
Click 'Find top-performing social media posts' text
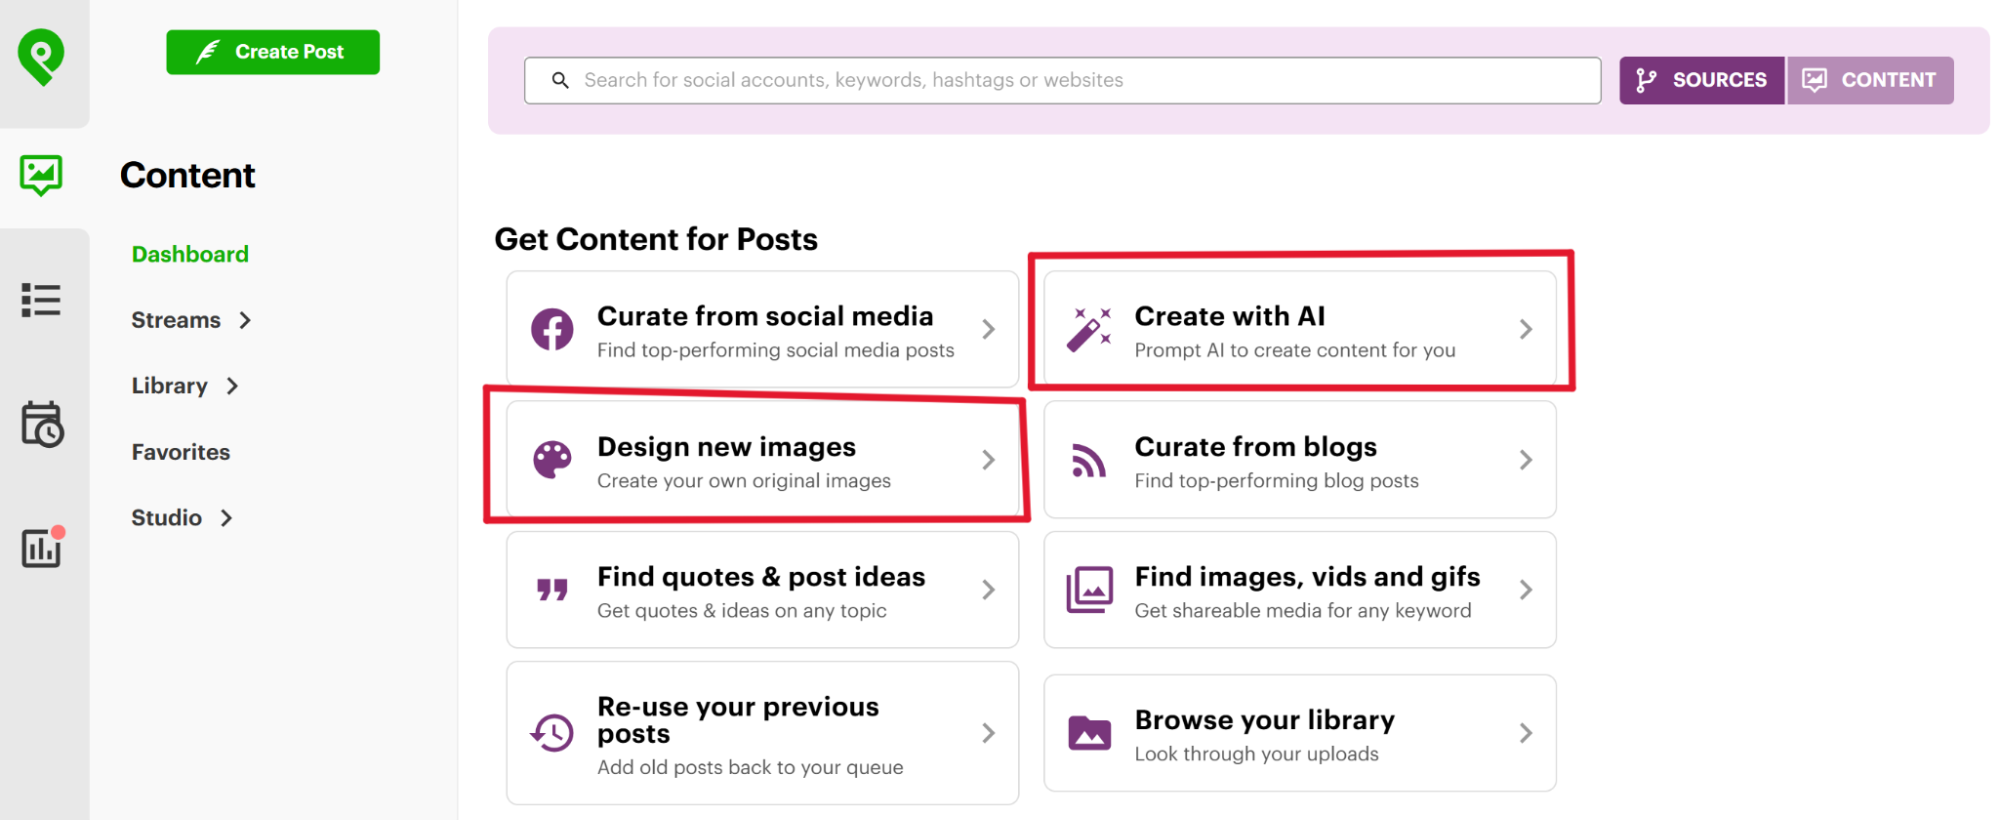[x=776, y=350]
